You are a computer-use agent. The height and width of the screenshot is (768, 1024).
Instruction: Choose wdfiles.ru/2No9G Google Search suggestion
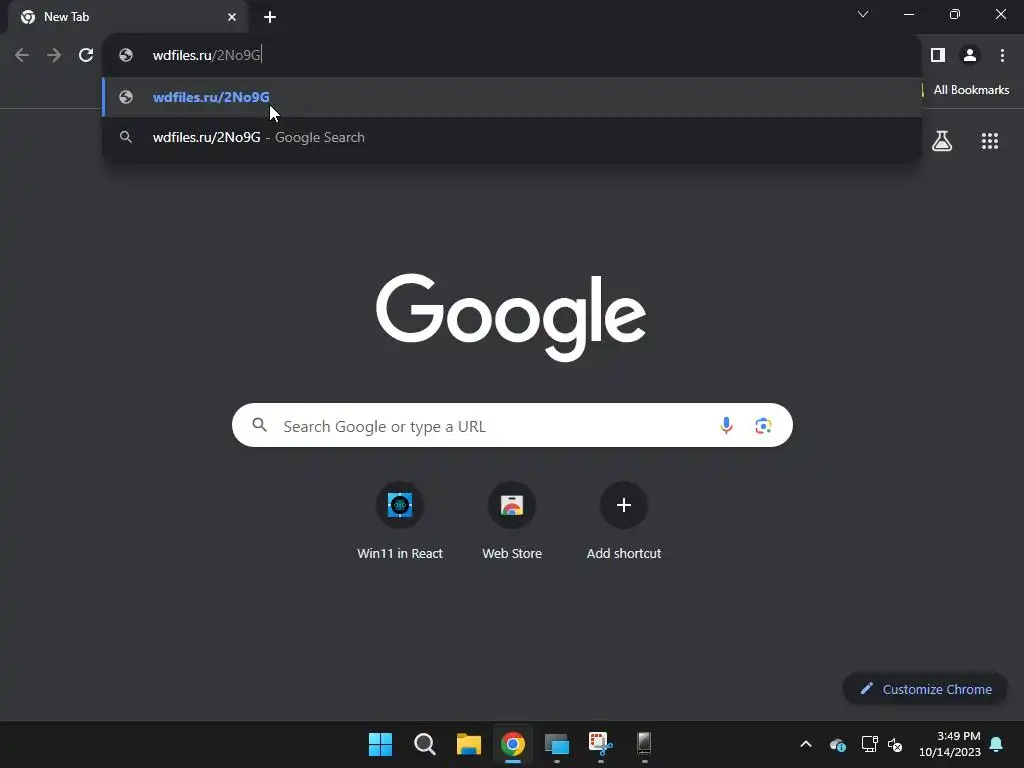click(512, 137)
